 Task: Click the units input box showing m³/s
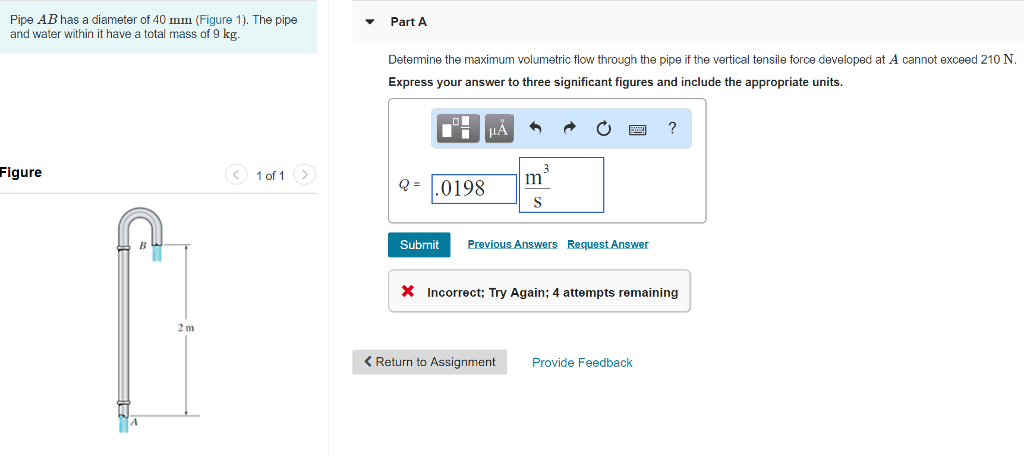pos(561,185)
